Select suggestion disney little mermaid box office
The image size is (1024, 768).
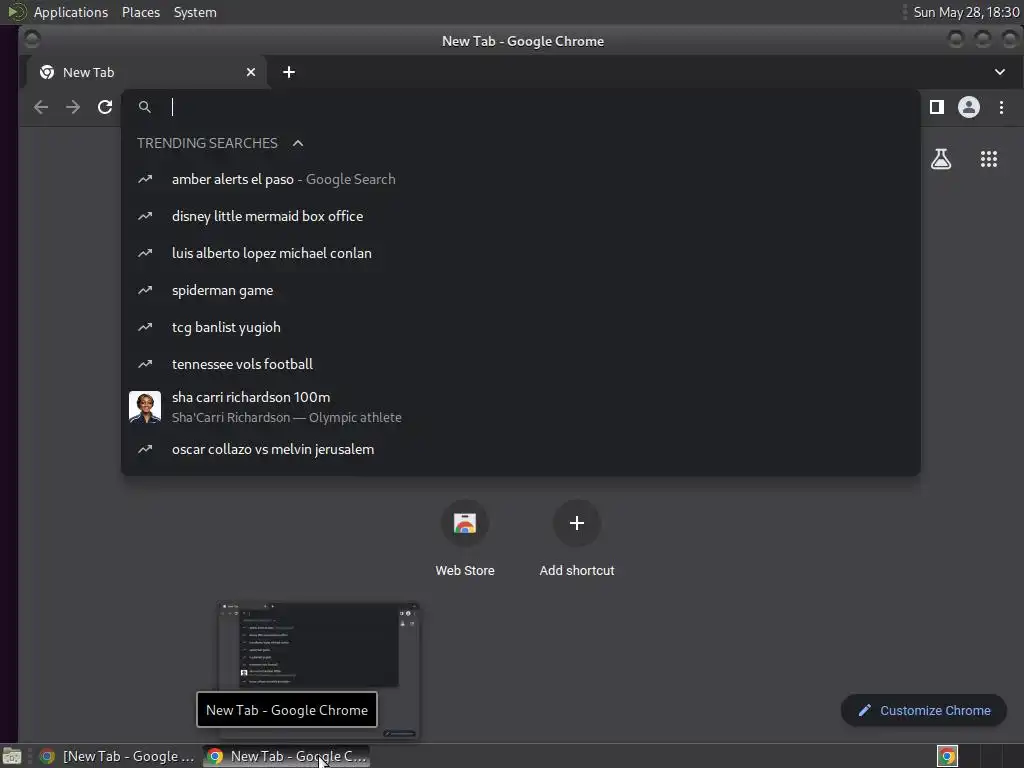coord(520,216)
